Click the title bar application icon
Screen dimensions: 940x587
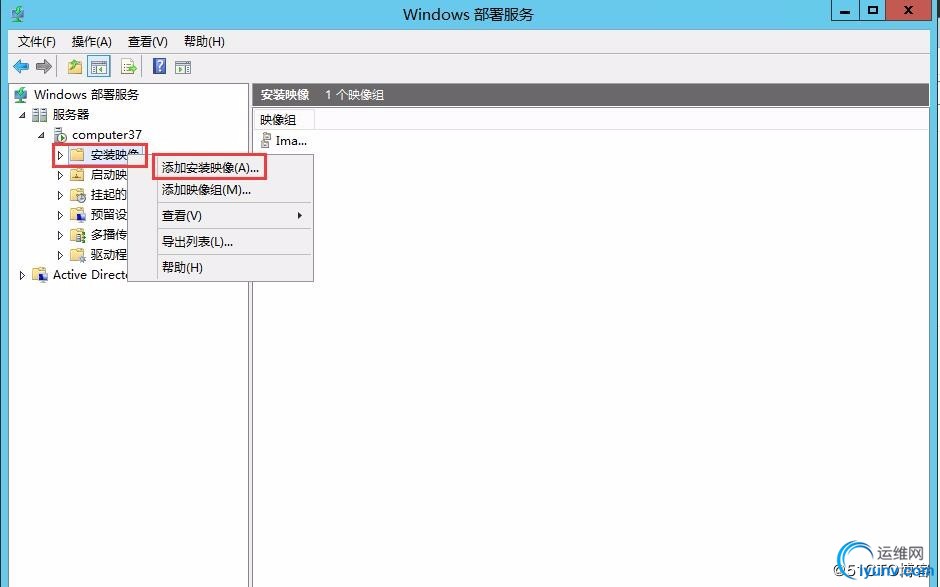18,14
